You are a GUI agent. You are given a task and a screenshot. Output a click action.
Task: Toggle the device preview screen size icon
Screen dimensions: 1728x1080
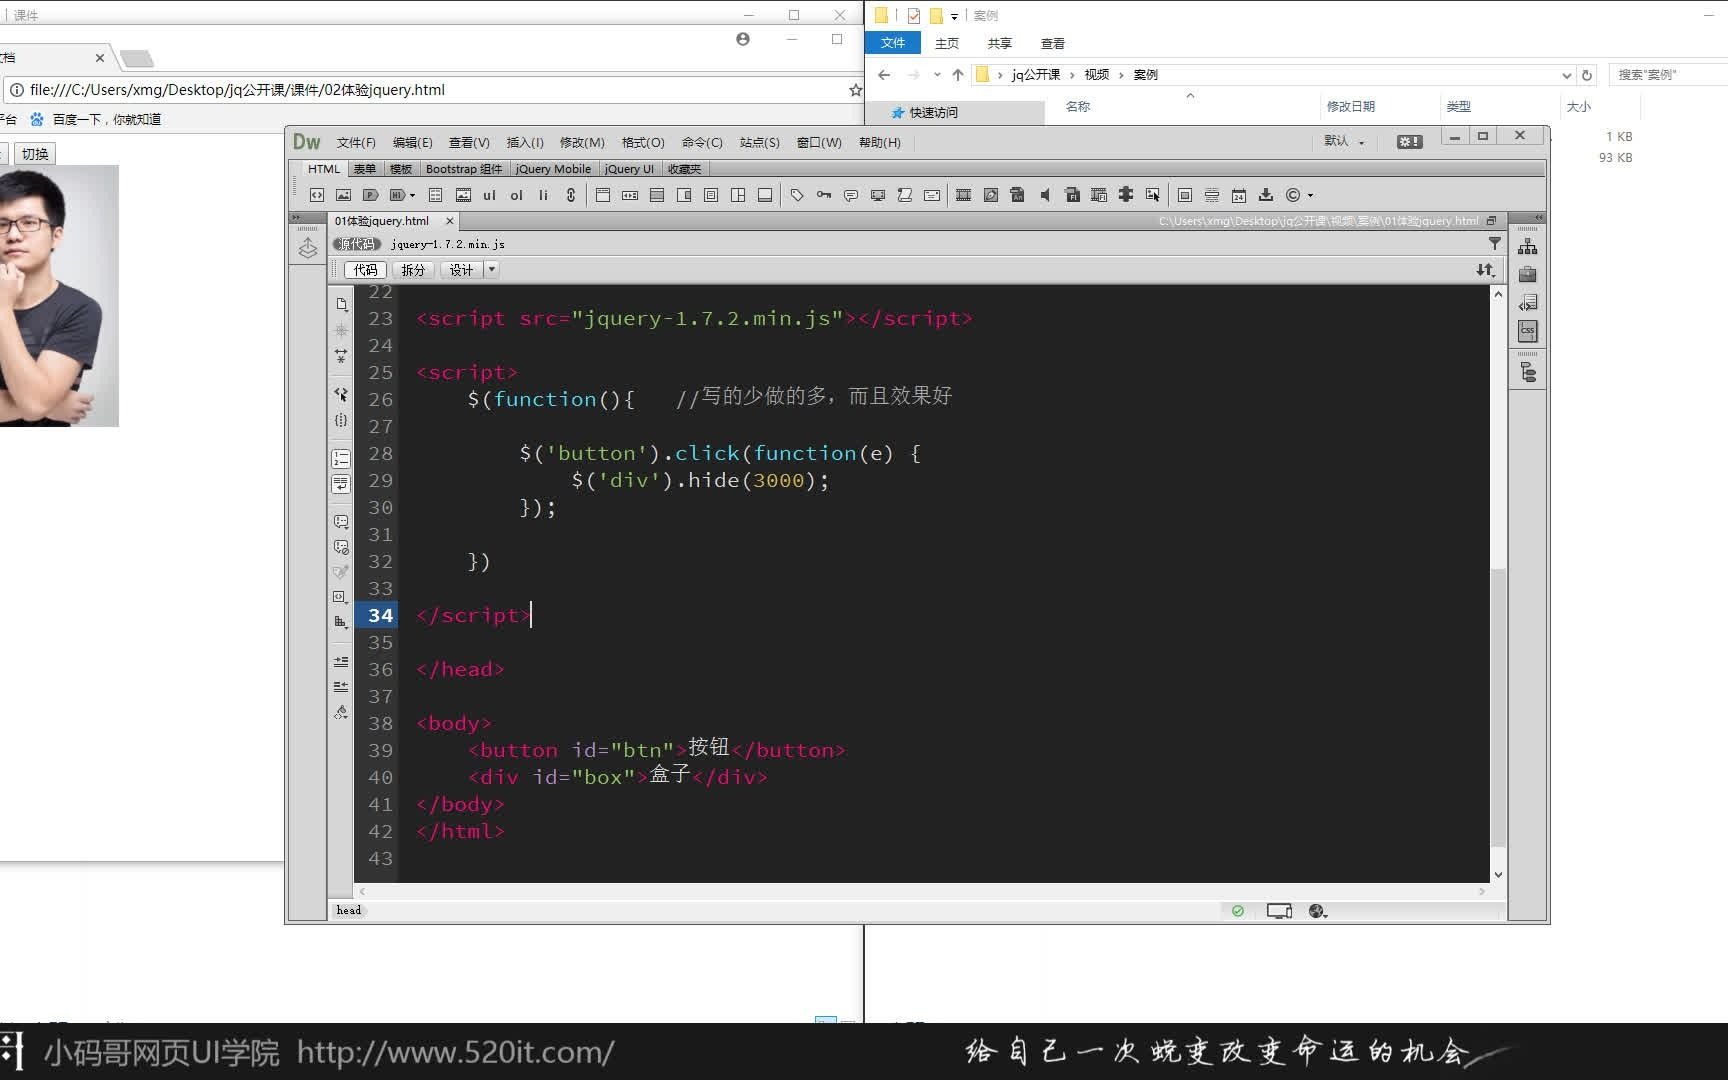coord(1279,911)
